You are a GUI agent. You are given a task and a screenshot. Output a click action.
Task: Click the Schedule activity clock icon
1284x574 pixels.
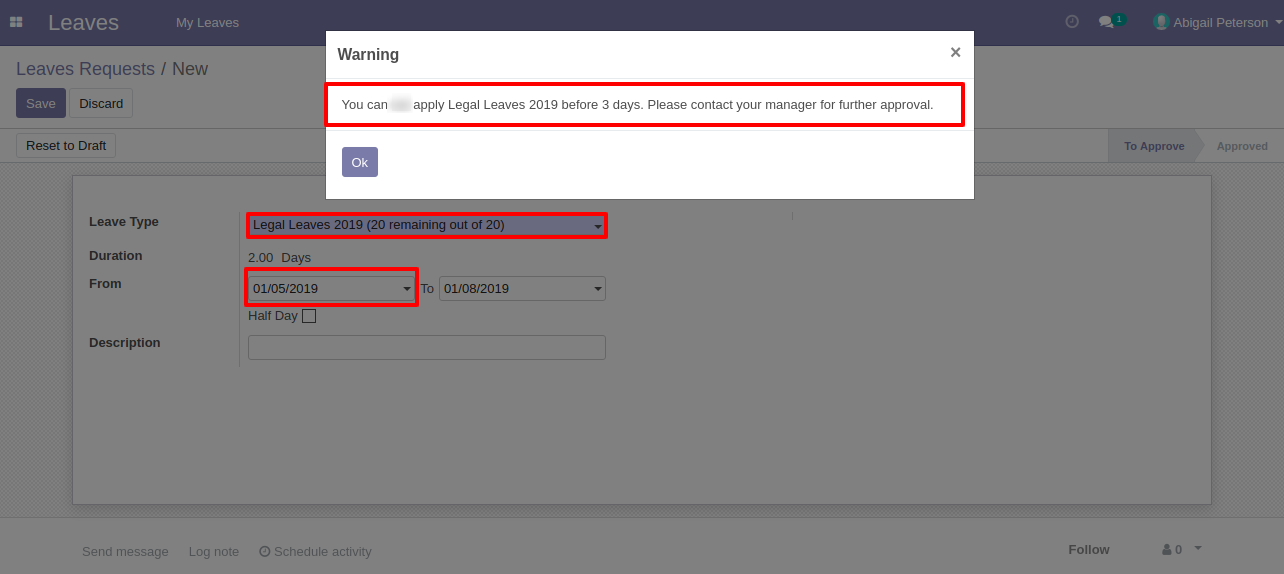click(x=264, y=552)
